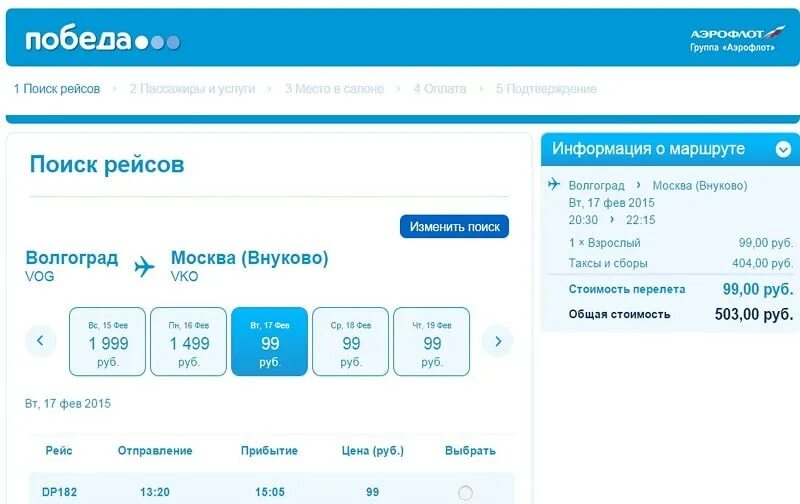Go to step 5 Подтверждение
Image resolution: width=800 pixels, height=504 pixels.
[546, 89]
